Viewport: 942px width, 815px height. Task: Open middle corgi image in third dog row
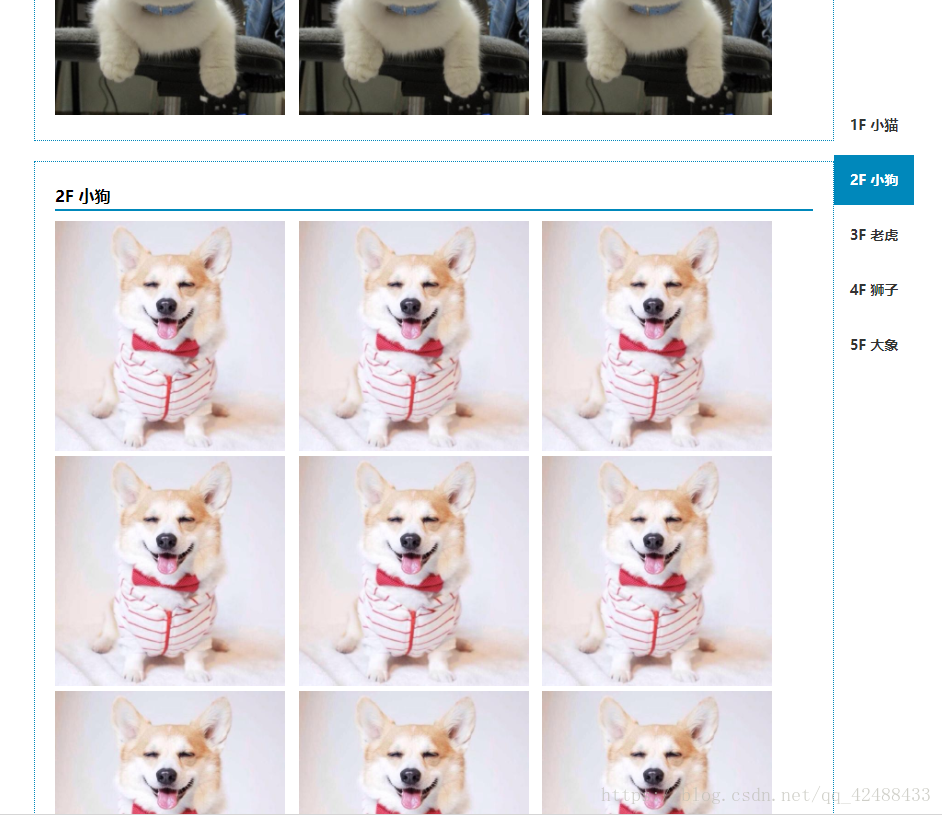(x=414, y=753)
